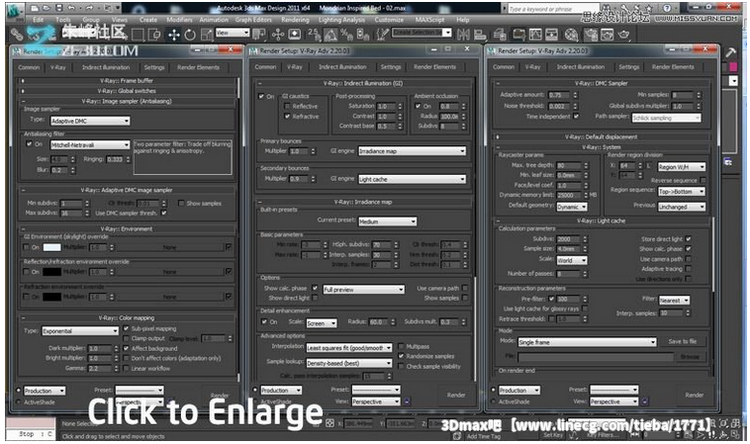Choose the Rectangular Selection Region tool
The image size is (750, 444).
coord(138,34)
